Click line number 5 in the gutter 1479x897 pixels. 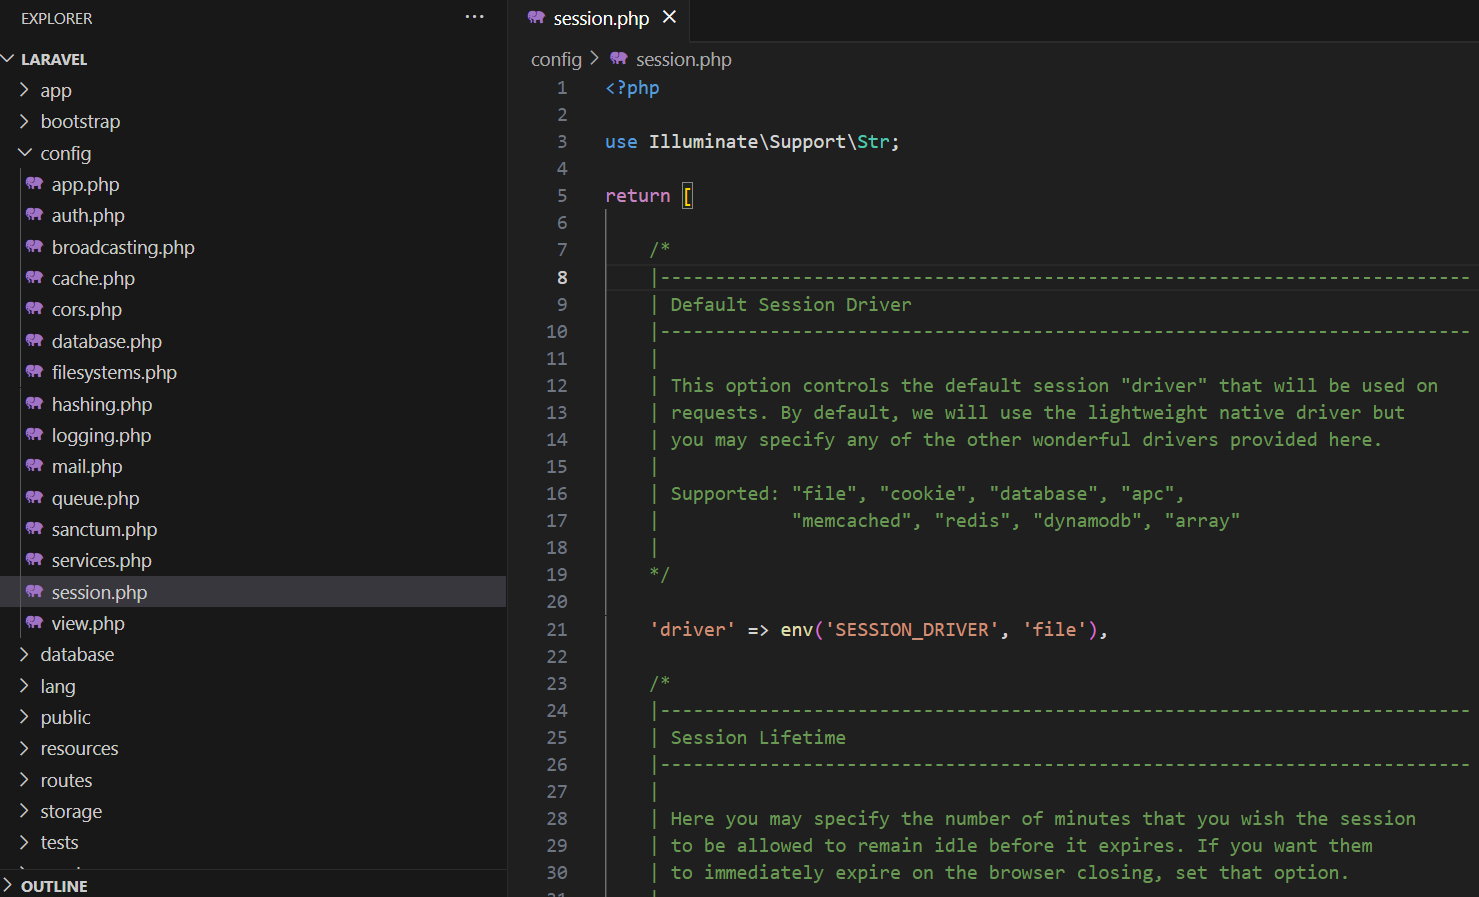[x=562, y=195]
